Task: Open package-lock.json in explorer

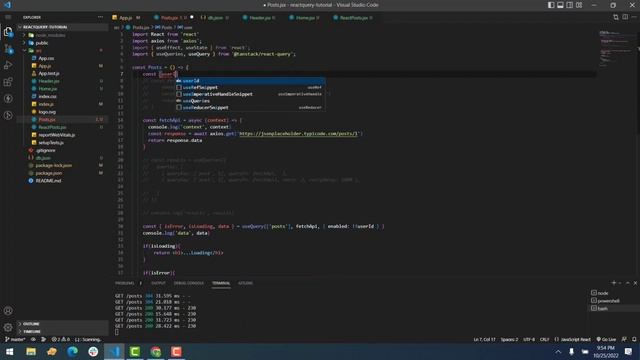Action: 53,165
